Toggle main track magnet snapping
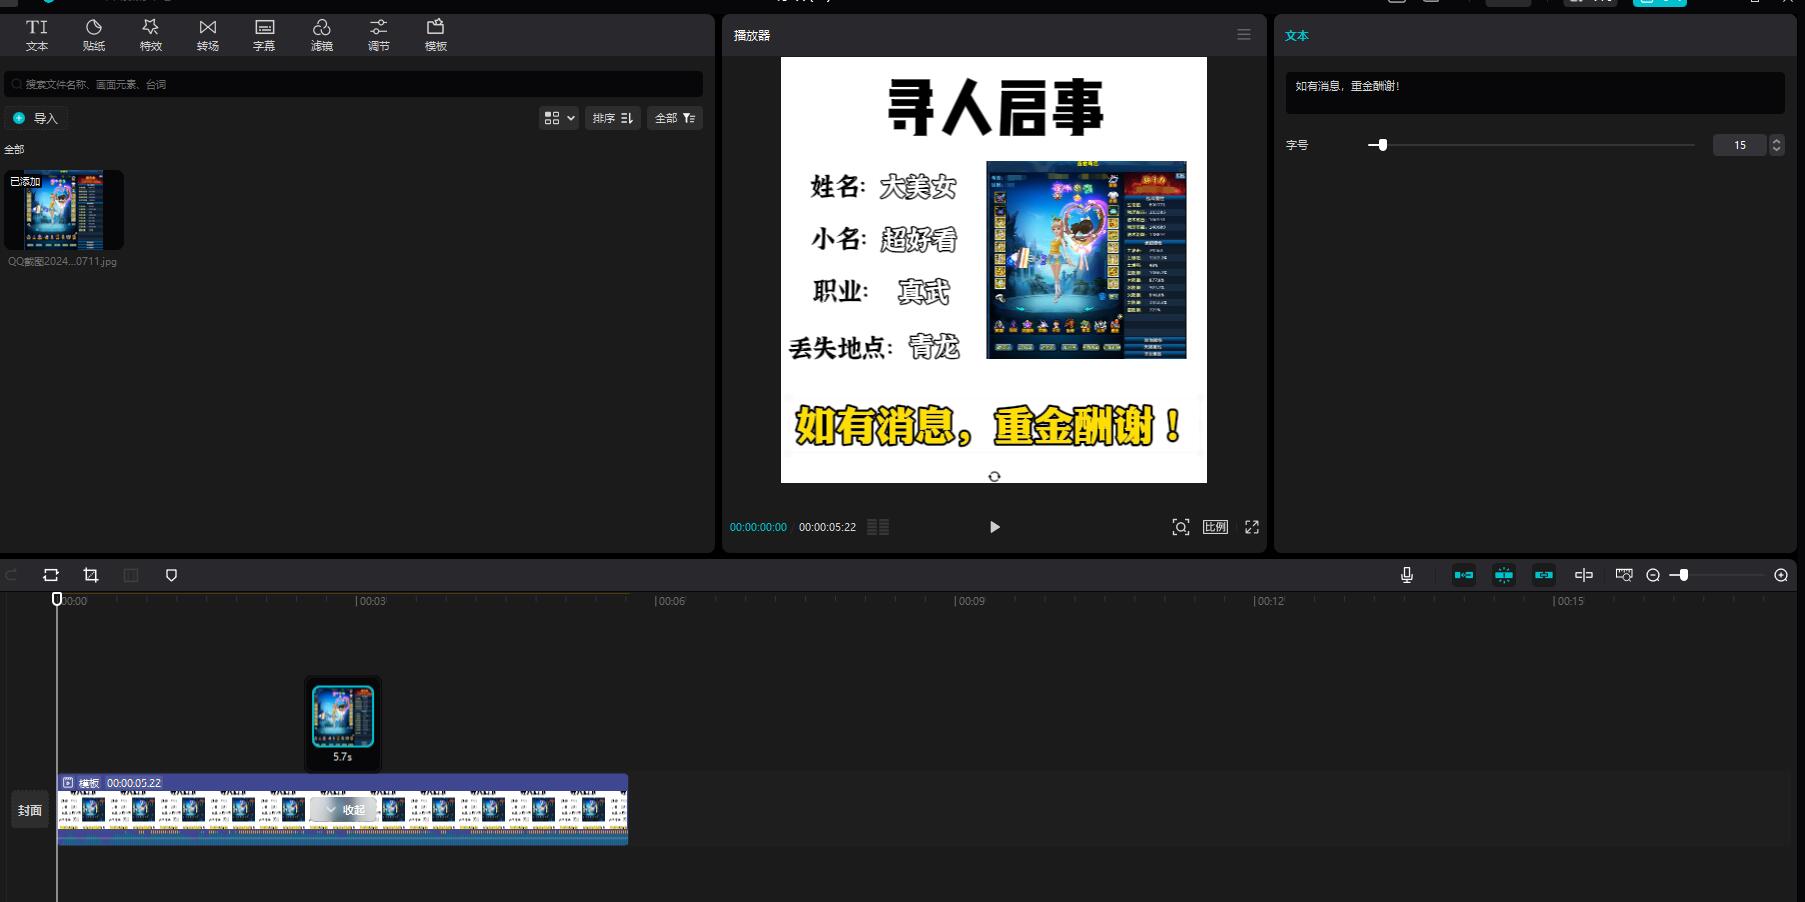 point(1464,575)
